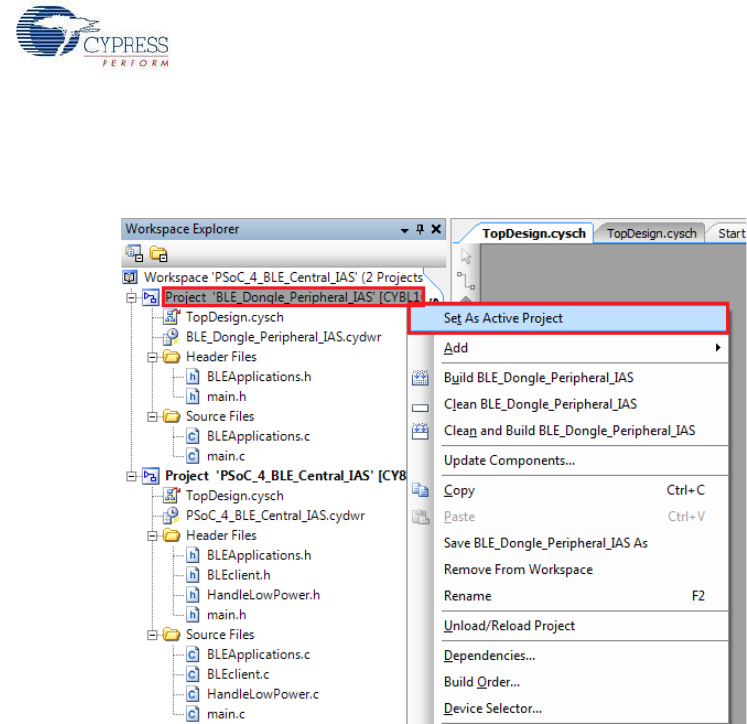Choose Build BLE_Dongle_Peripheral_IAS

click(582, 378)
